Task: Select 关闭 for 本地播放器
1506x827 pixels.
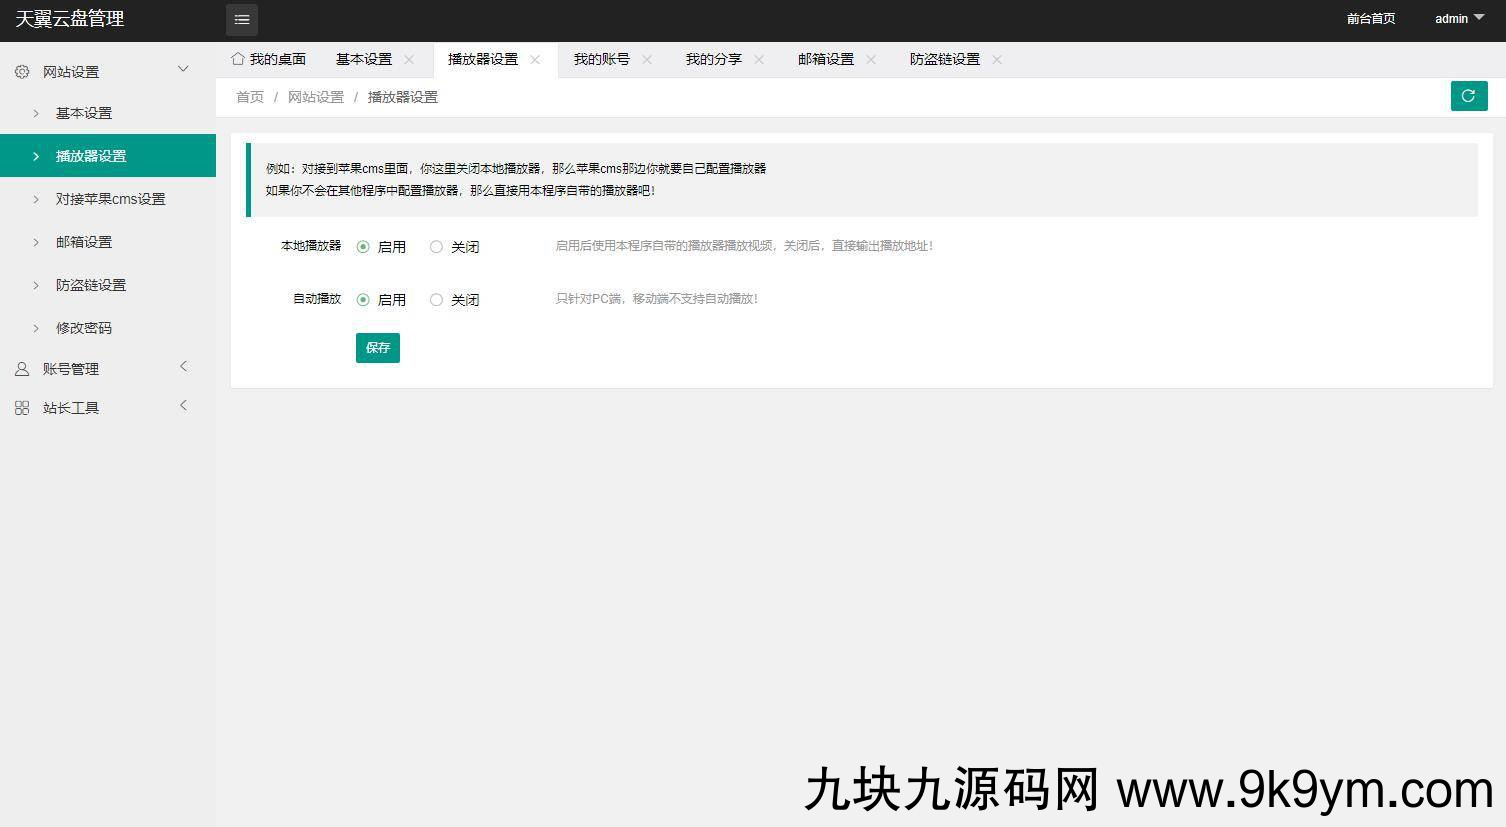Action: pyautogui.click(x=436, y=247)
